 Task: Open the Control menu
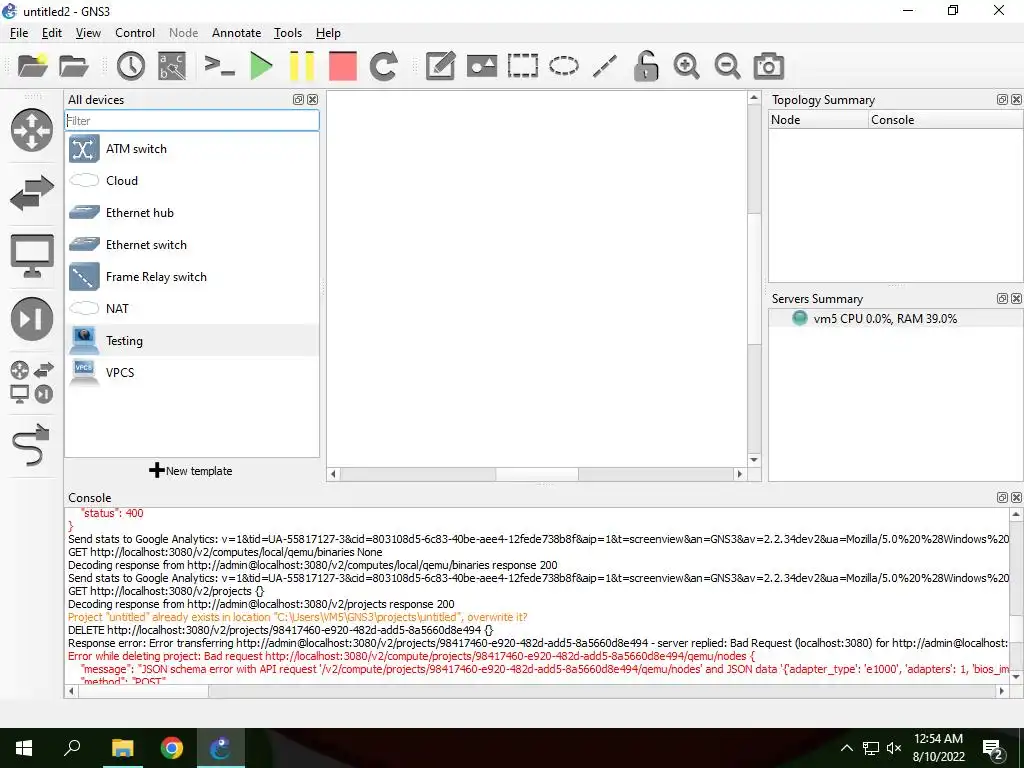(x=135, y=33)
